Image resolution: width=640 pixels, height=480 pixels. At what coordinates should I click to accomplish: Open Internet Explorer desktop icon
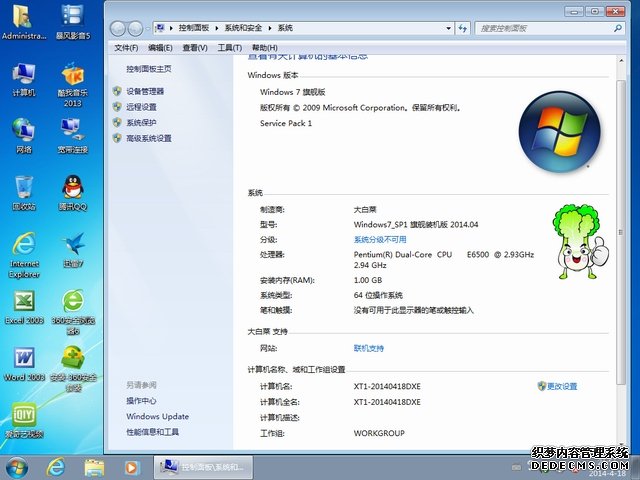(24, 255)
